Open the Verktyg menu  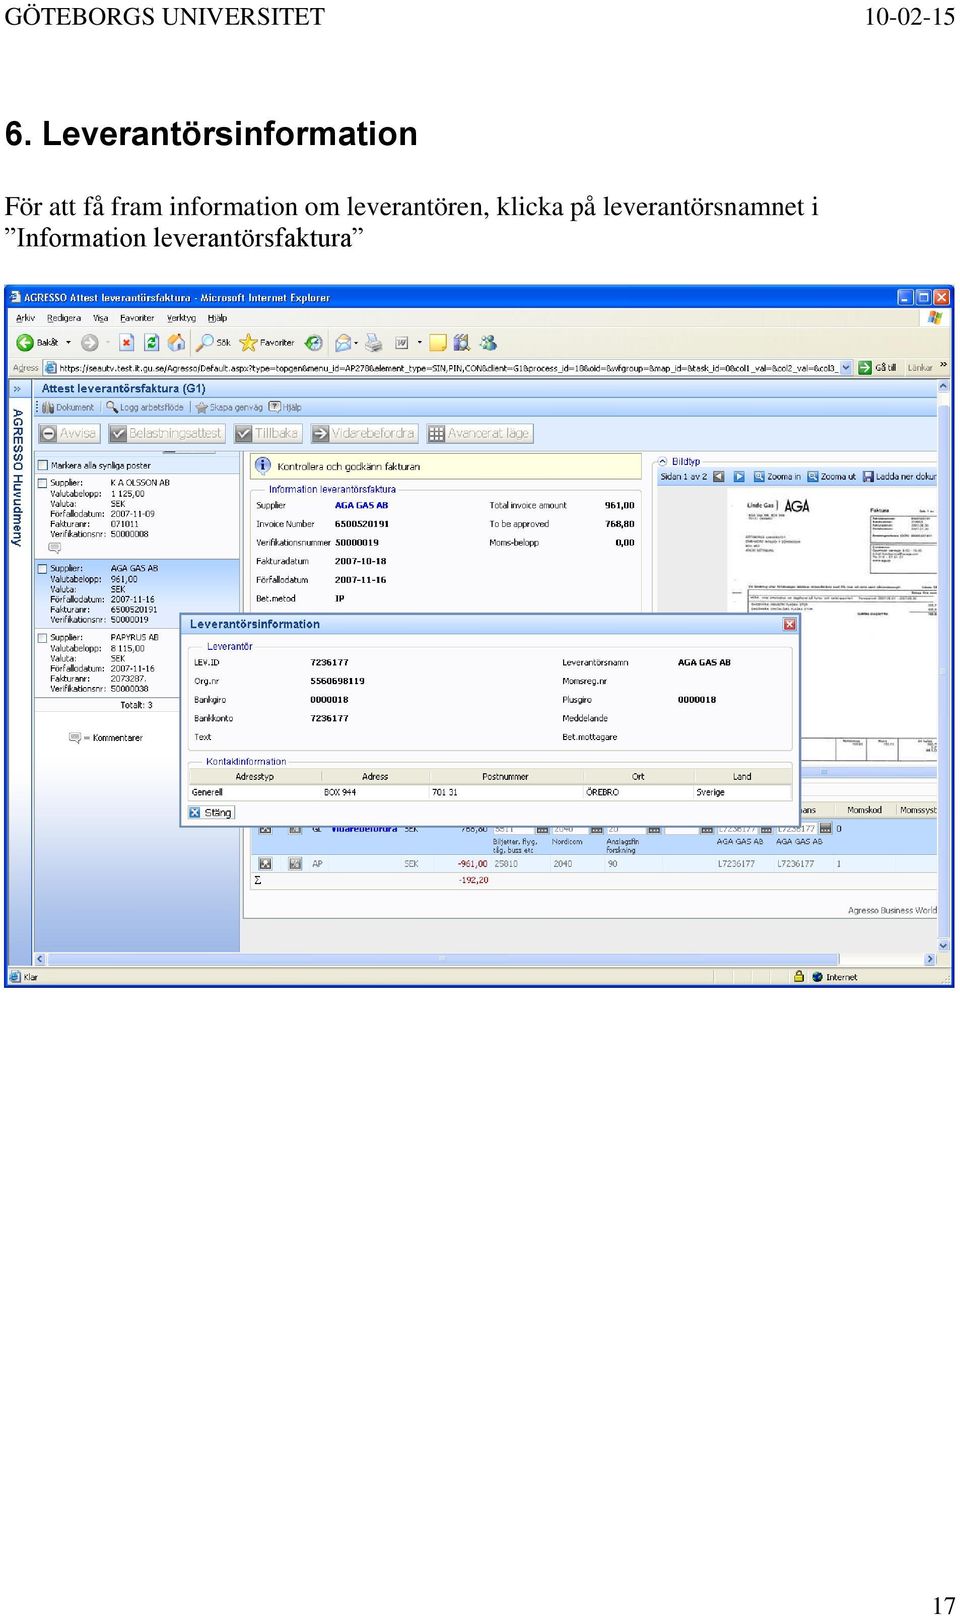pyautogui.click(x=181, y=318)
